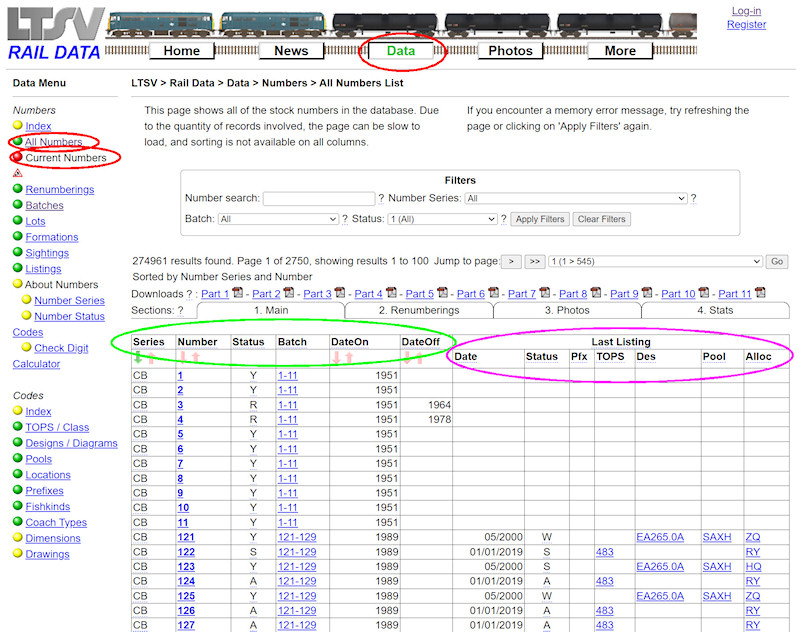Open the Photos menu in top navigation
The height and width of the screenshot is (632, 800).
click(x=510, y=51)
